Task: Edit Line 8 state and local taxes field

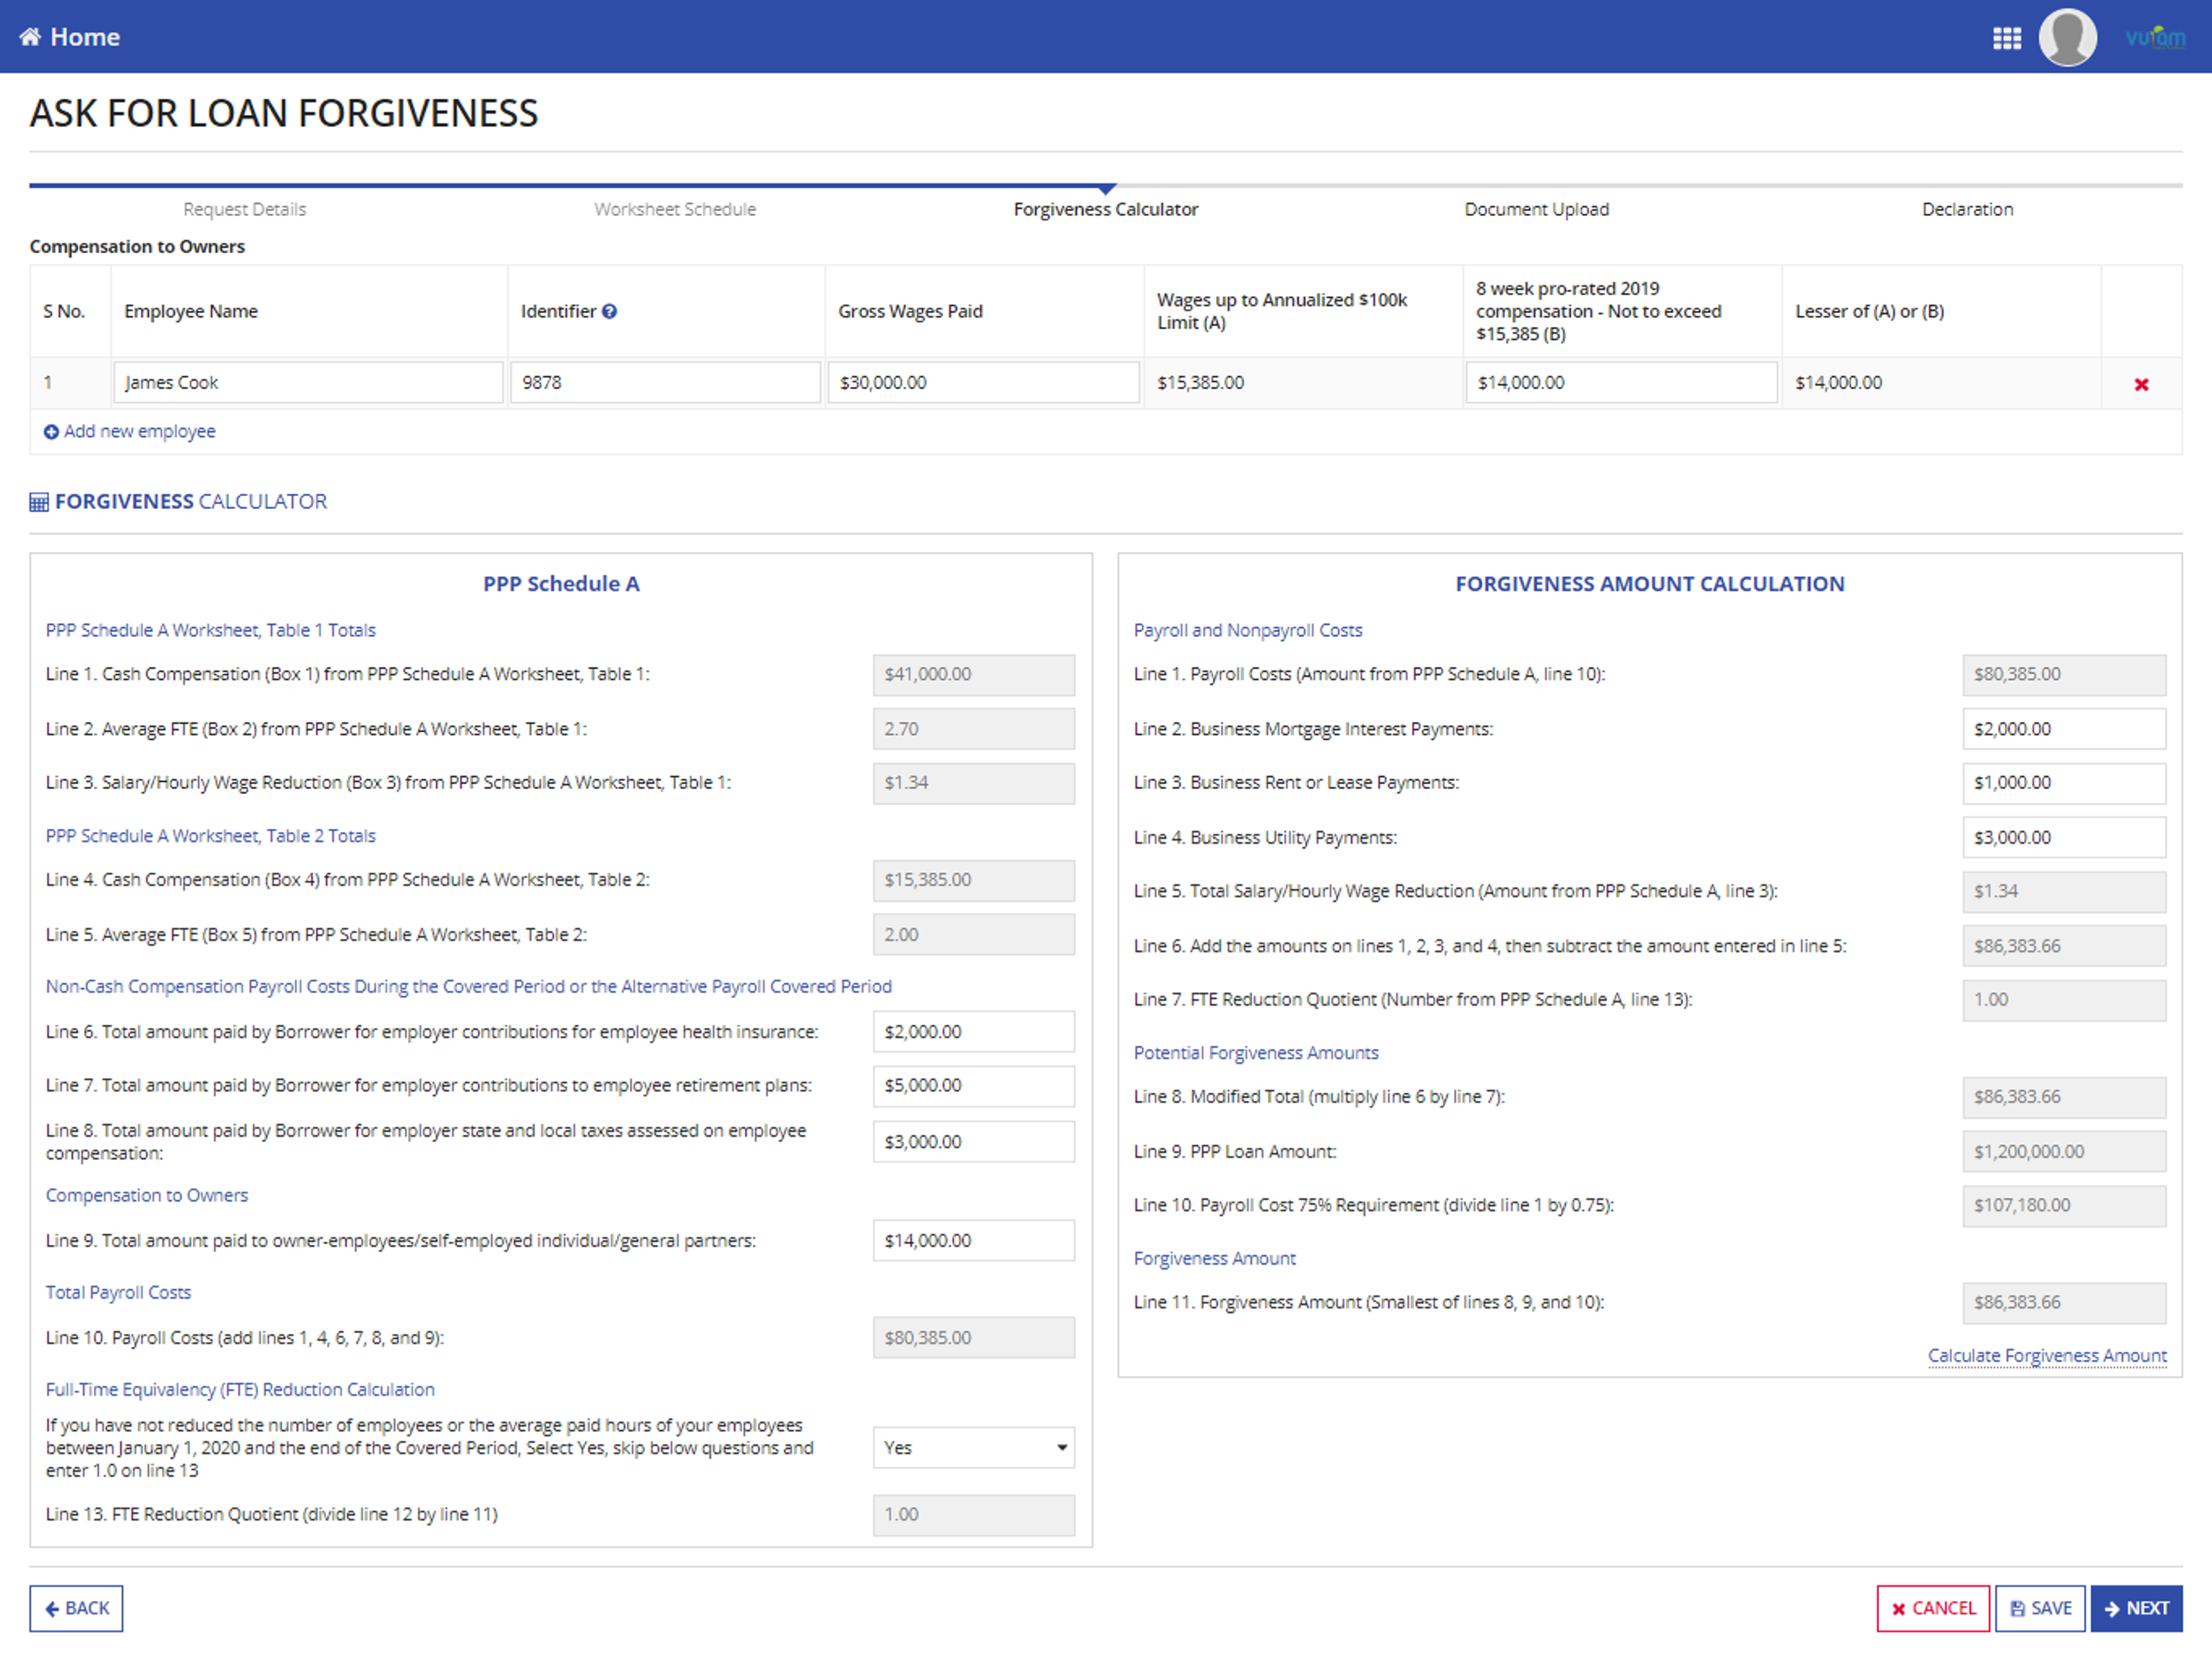Action: [973, 1141]
